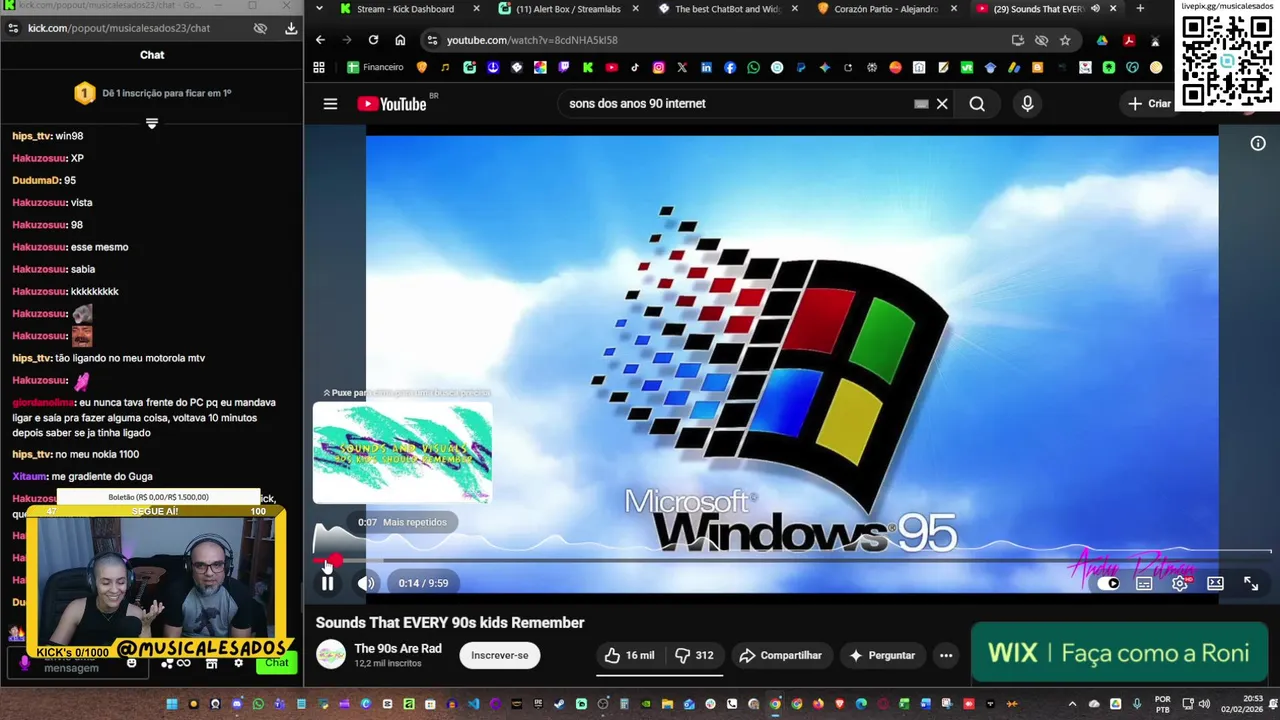
Task: Switch to Corazón Partío tab
Action: coord(885,9)
